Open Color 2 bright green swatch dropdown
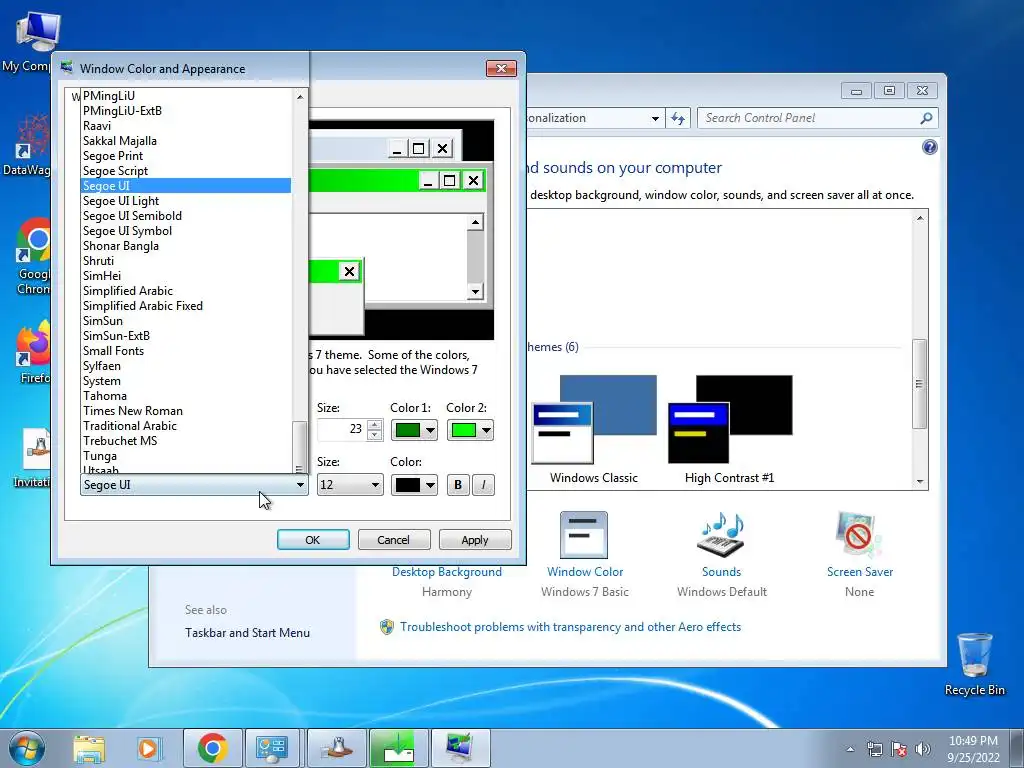This screenshot has width=1024, height=768. (470, 430)
